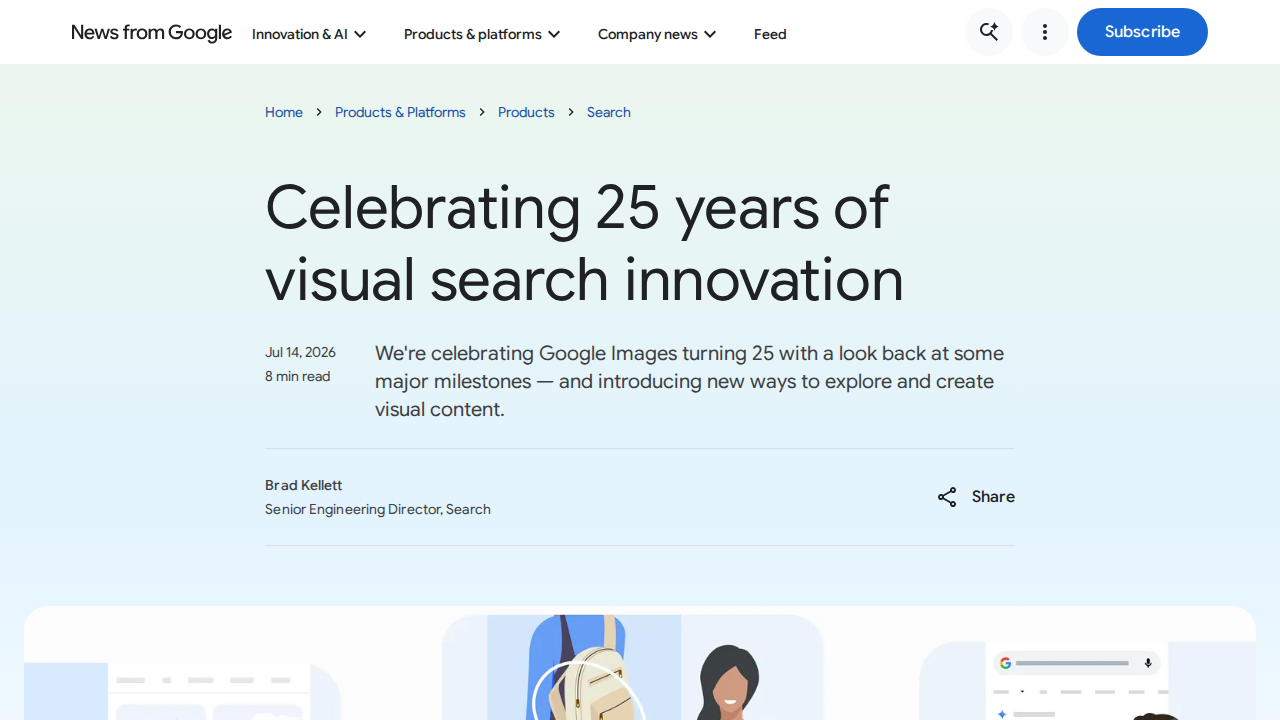Open the Products breadcrumb link

coord(526,112)
